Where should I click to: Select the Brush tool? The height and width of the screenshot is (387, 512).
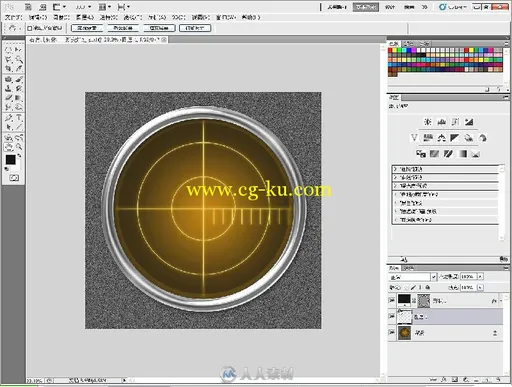click(x=19, y=79)
